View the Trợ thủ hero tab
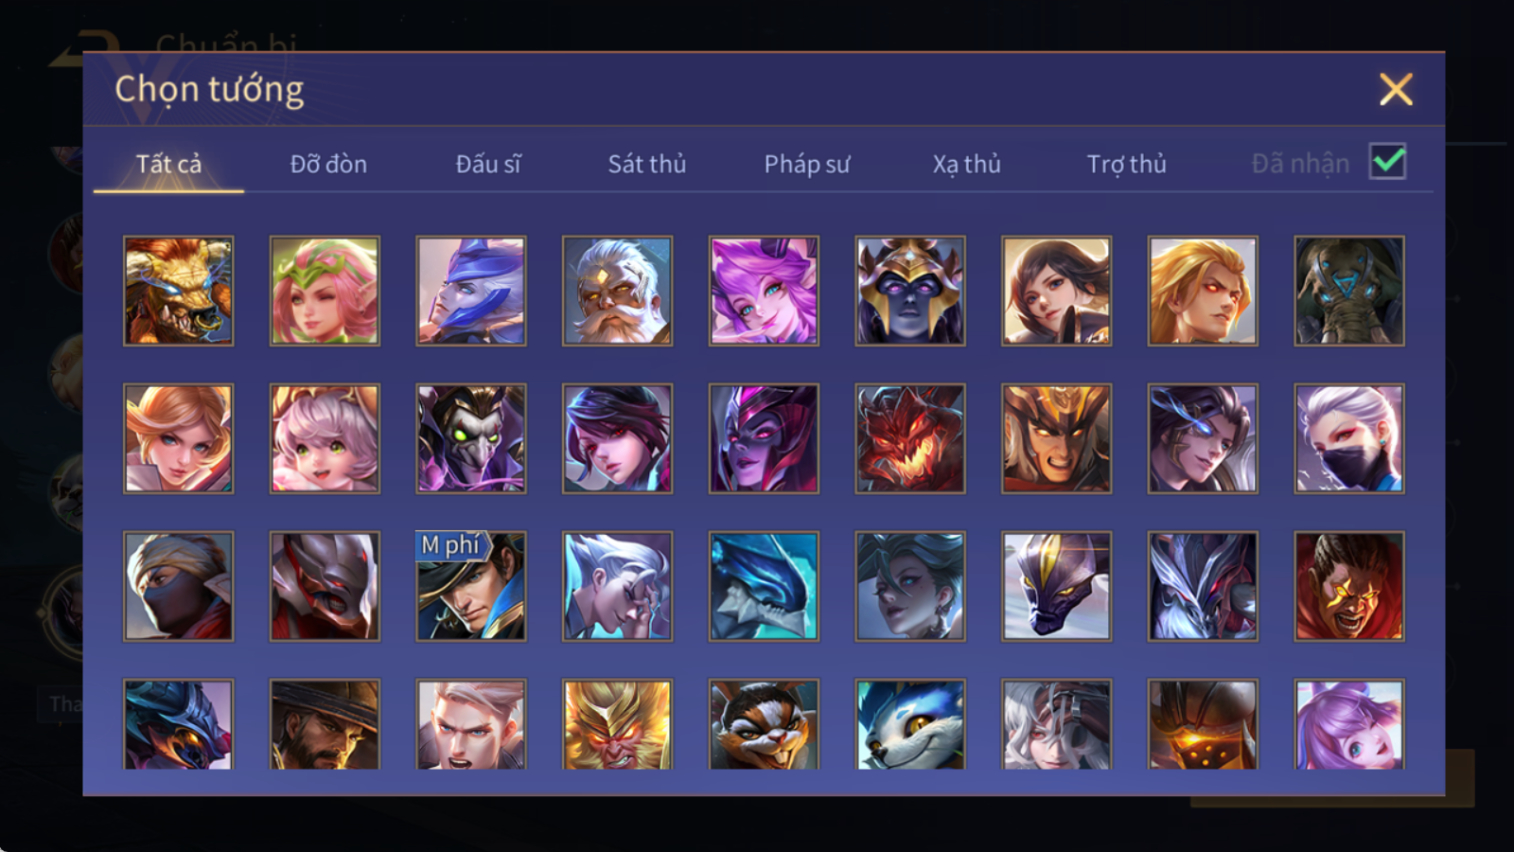1514x852 pixels. [1126, 164]
